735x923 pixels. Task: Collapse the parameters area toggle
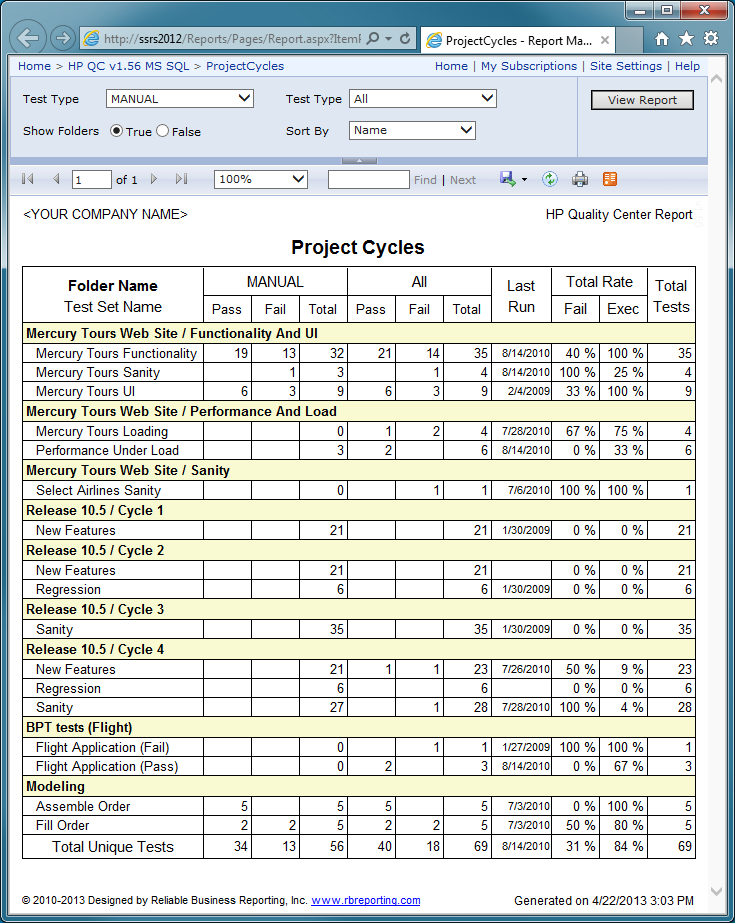click(x=359, y=161)
